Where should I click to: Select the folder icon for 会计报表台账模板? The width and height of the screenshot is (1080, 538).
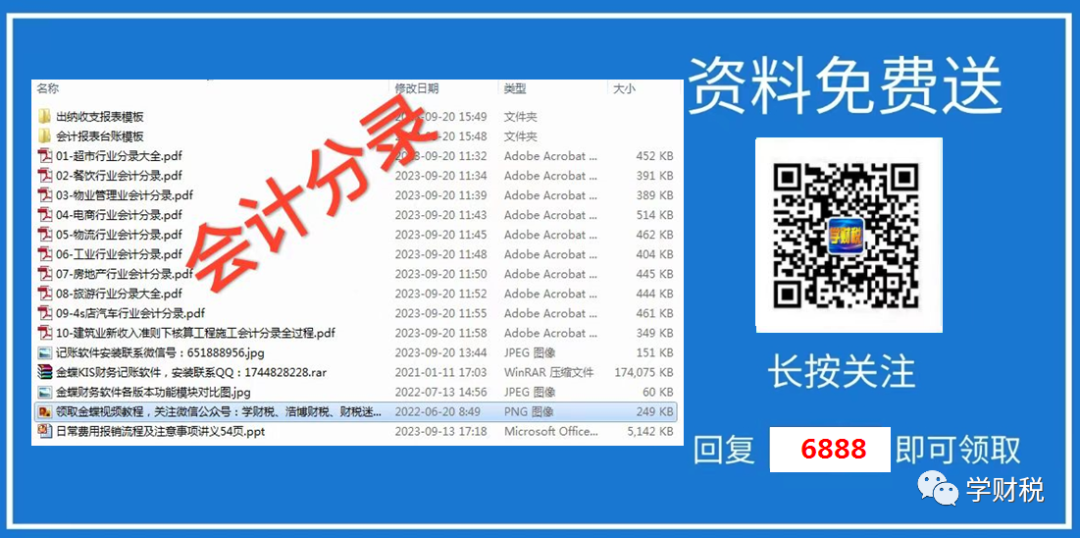(x=45, y=136)
